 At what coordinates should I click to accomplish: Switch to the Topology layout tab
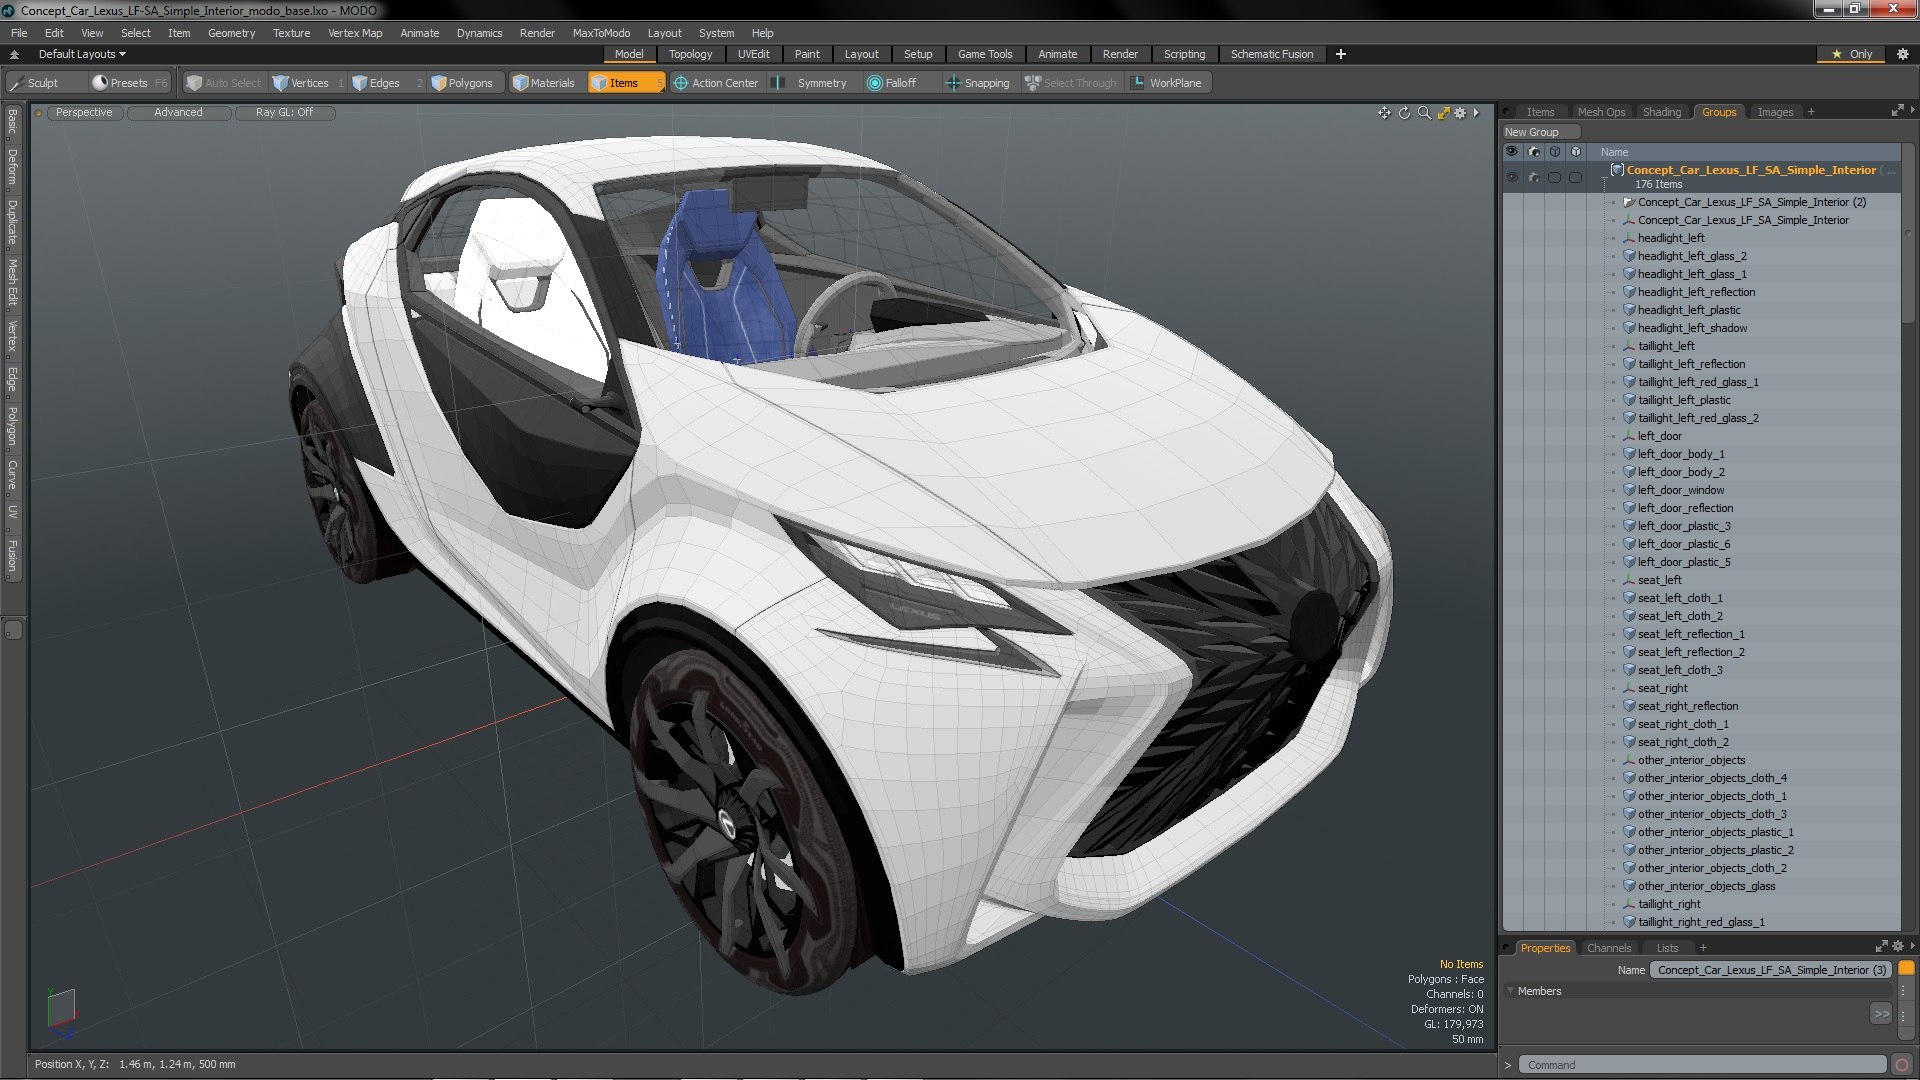[x=690, y=54]
